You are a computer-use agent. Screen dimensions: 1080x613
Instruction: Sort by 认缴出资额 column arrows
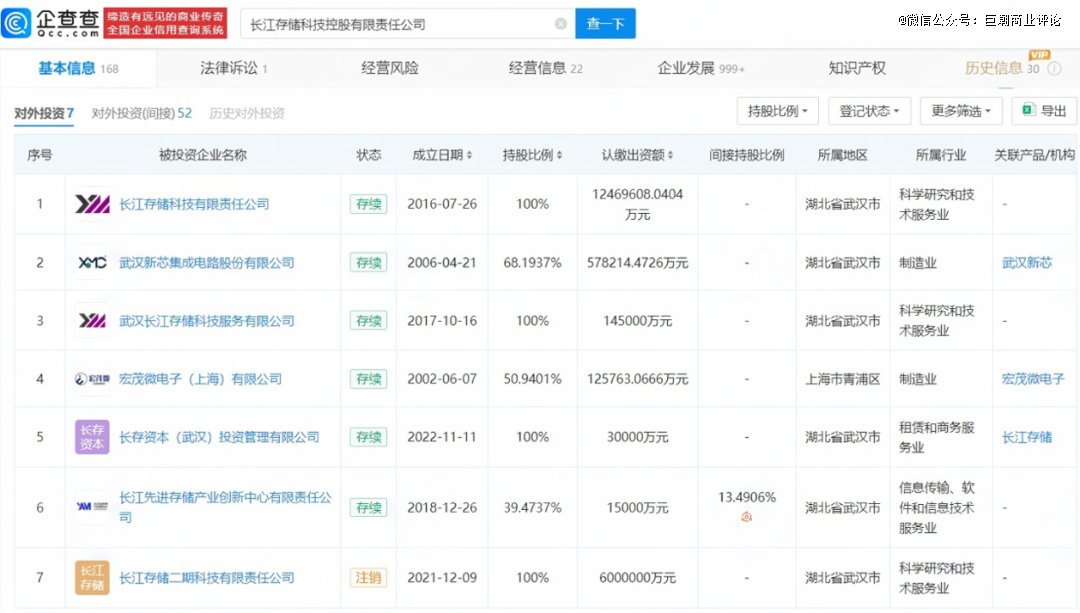[670, 155]
